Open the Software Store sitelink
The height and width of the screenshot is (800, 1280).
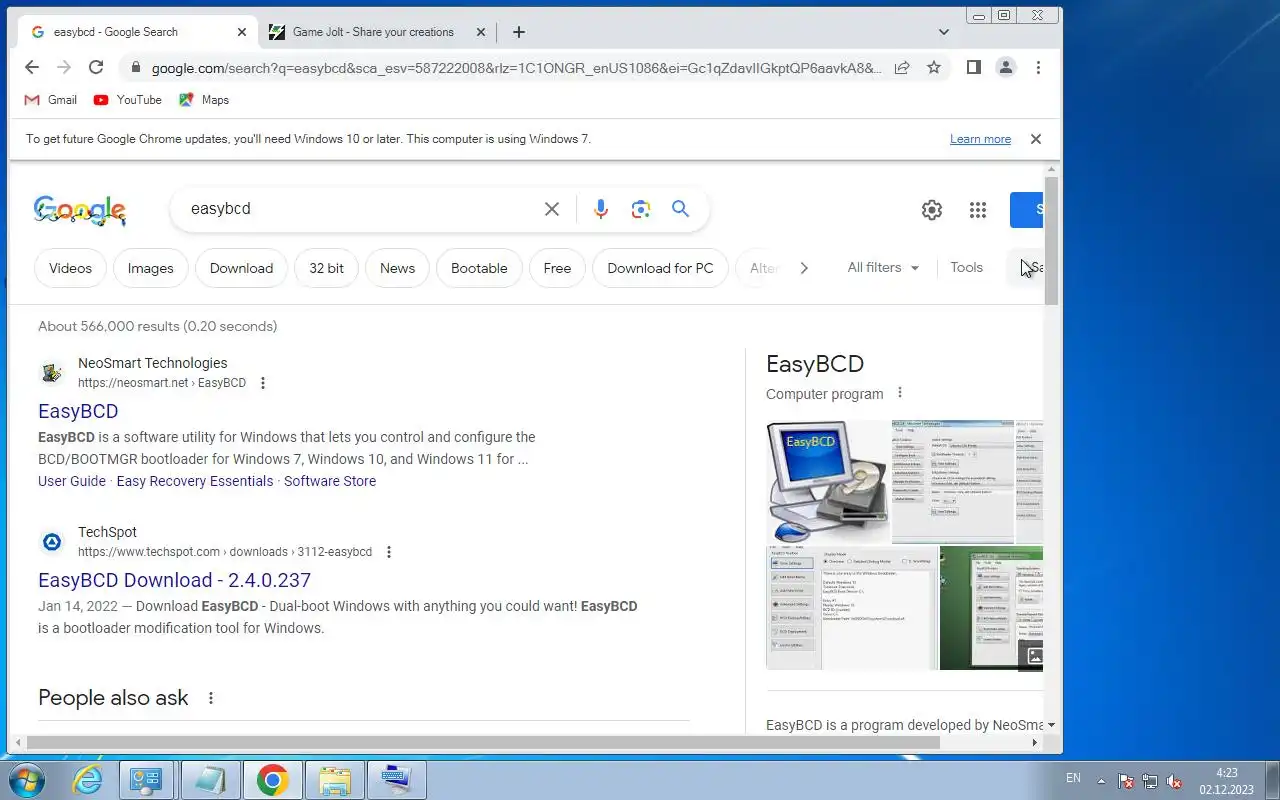tap(330, 481)
